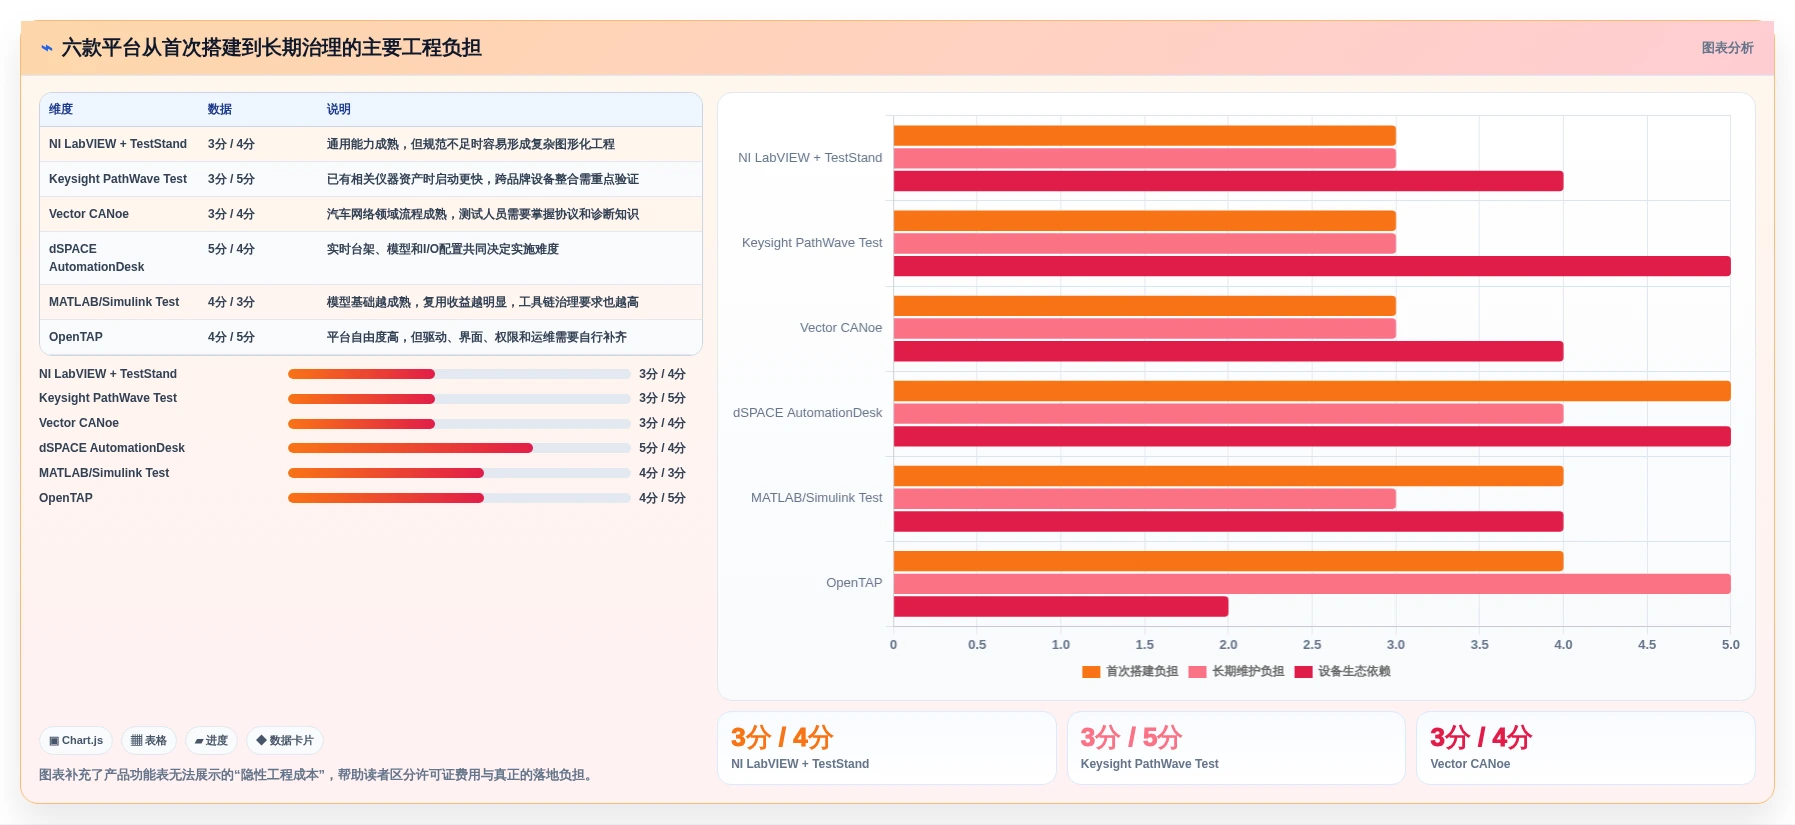Click the NI LabVIEW + TestStand progress bar
1795x825 pixels.
coord(459,374)
